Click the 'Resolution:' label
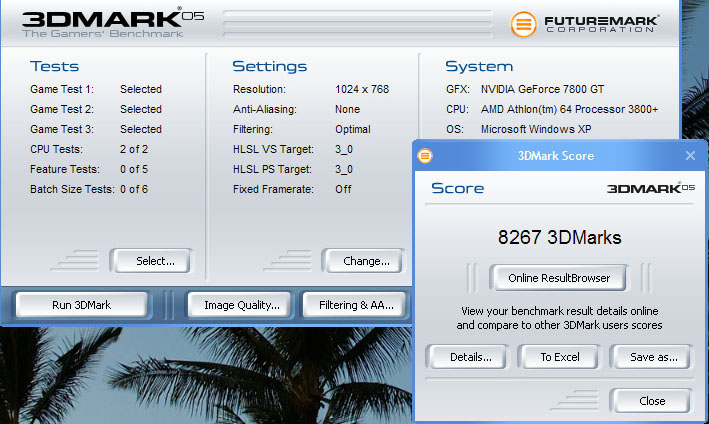Viewport: 709px width, 424px height. pyautogui.click(x=259, y=90)
